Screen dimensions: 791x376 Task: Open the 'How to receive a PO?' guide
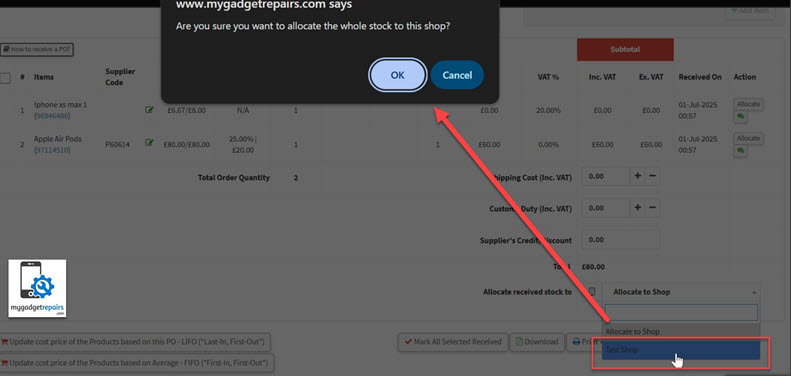[x=37, y=49]
